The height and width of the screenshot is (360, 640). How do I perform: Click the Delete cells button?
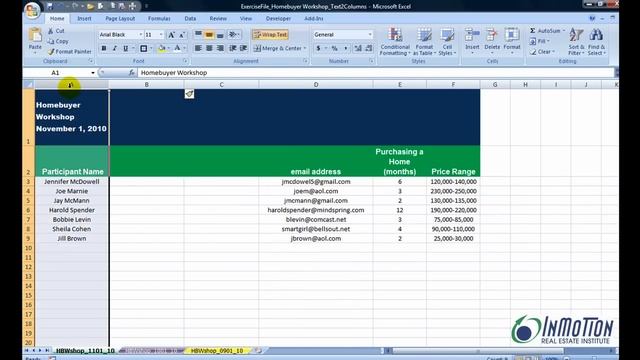tap(492, 40)
